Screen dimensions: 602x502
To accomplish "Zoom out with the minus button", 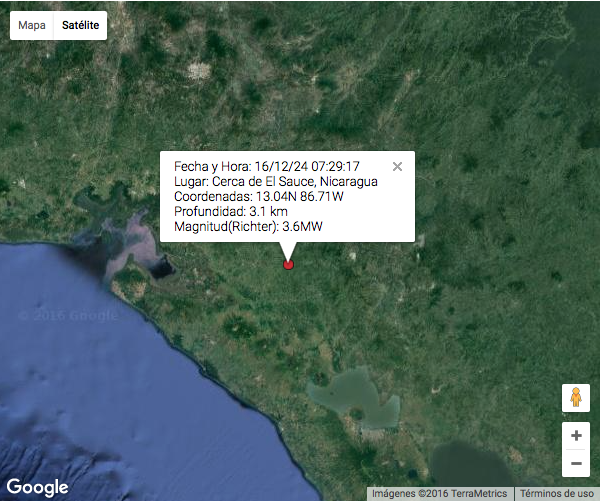I will [x=575, y=464].
